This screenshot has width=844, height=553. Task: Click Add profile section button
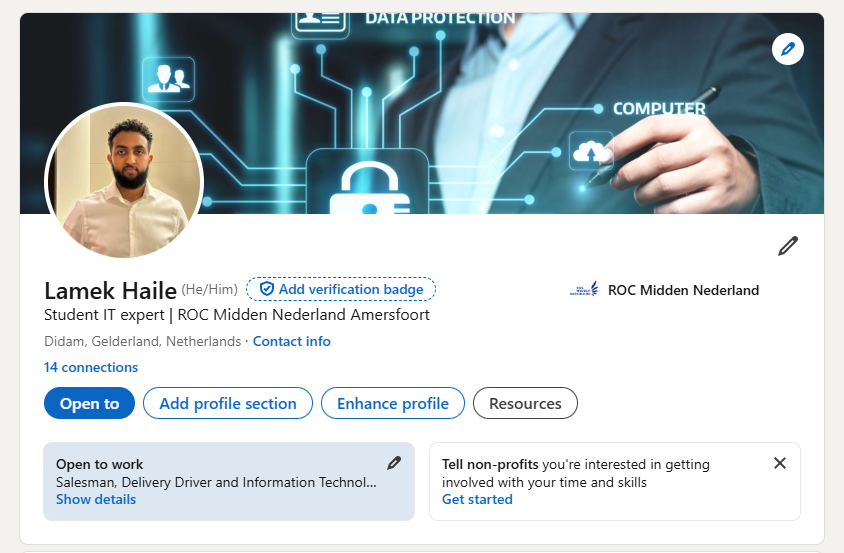tap(228, 403)
